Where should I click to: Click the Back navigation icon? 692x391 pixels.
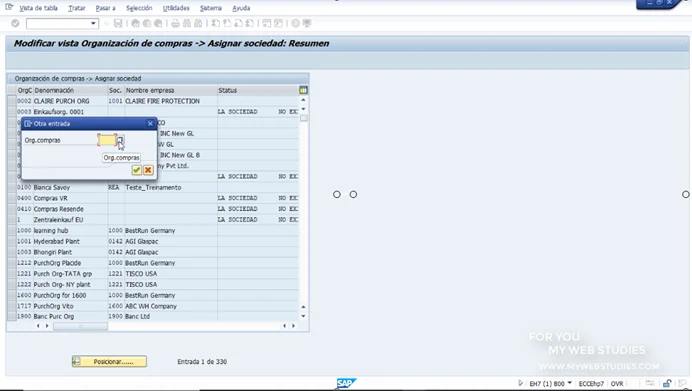[x=135, y=23]
